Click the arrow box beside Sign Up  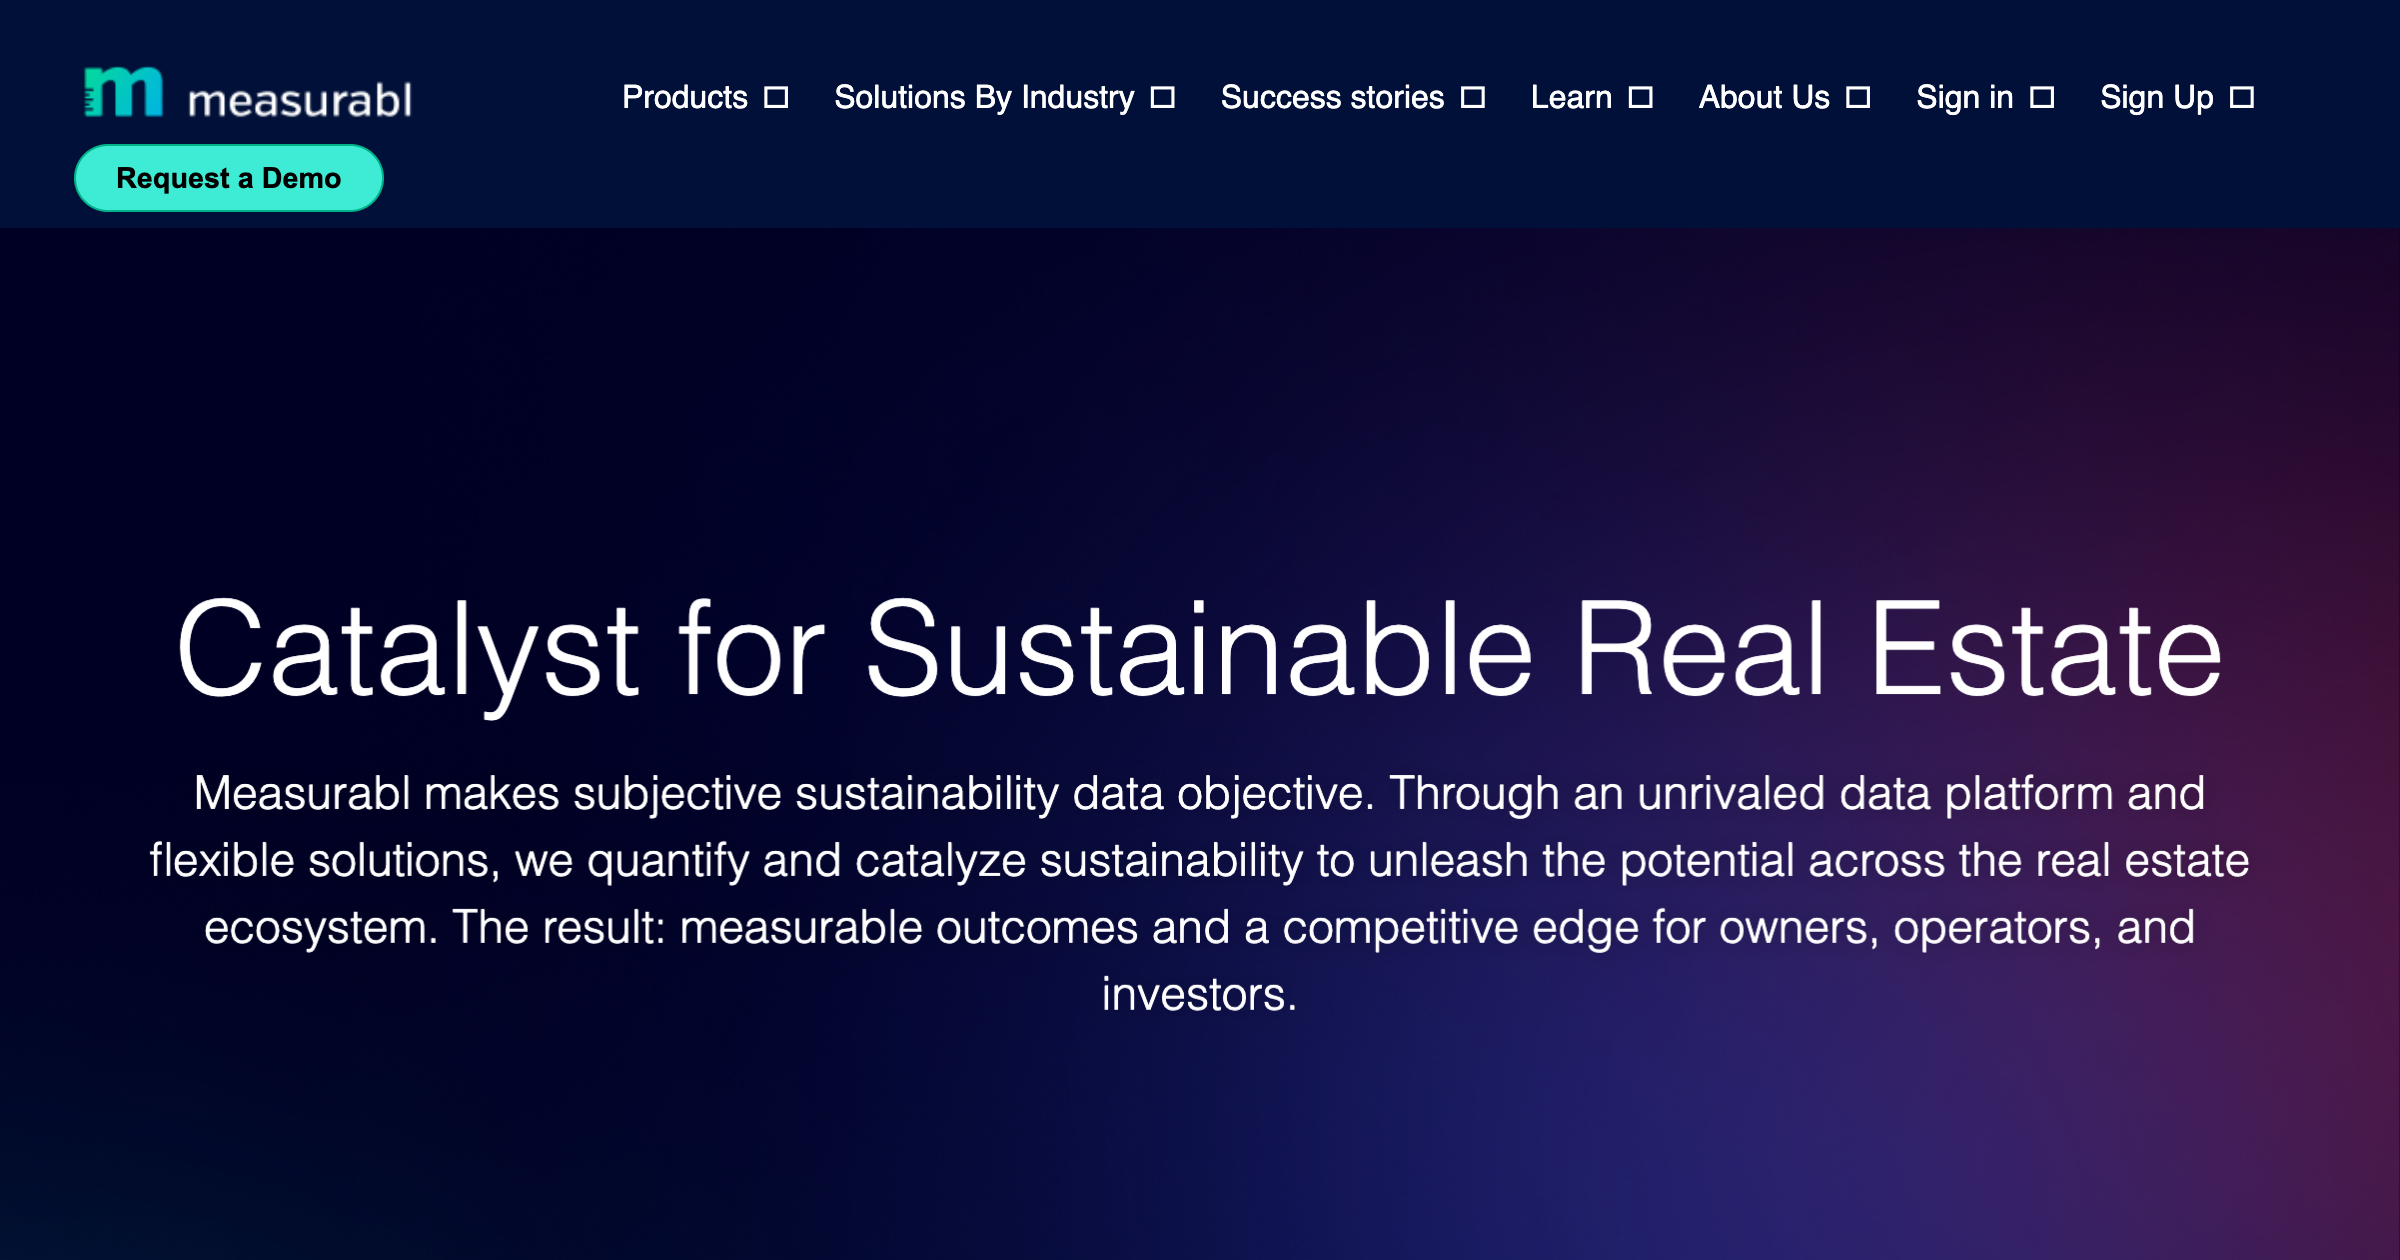[2242, 97]
